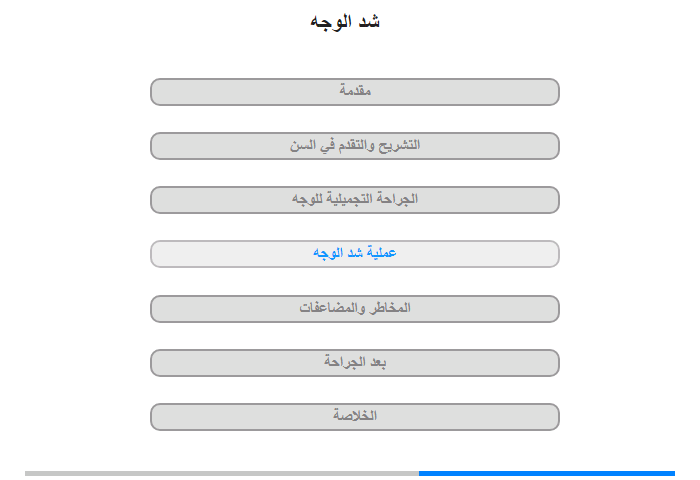Viewport: 700px width, 480px height.
Task: Select the final section in the list
Action: point(354,417)
